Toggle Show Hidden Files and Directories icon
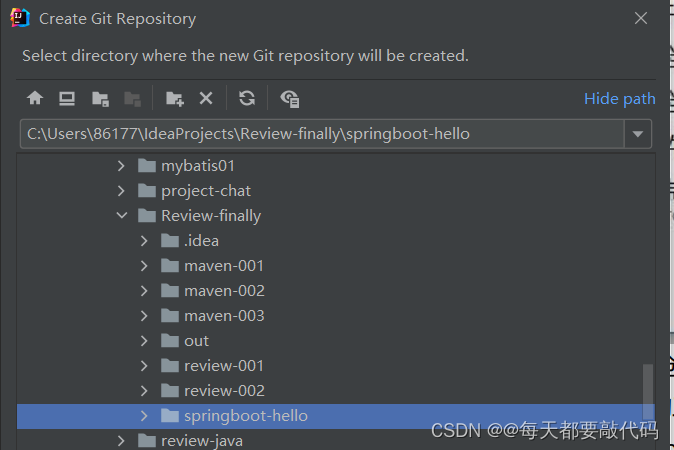This screenshot has width=674, height=450. [290, 99]
